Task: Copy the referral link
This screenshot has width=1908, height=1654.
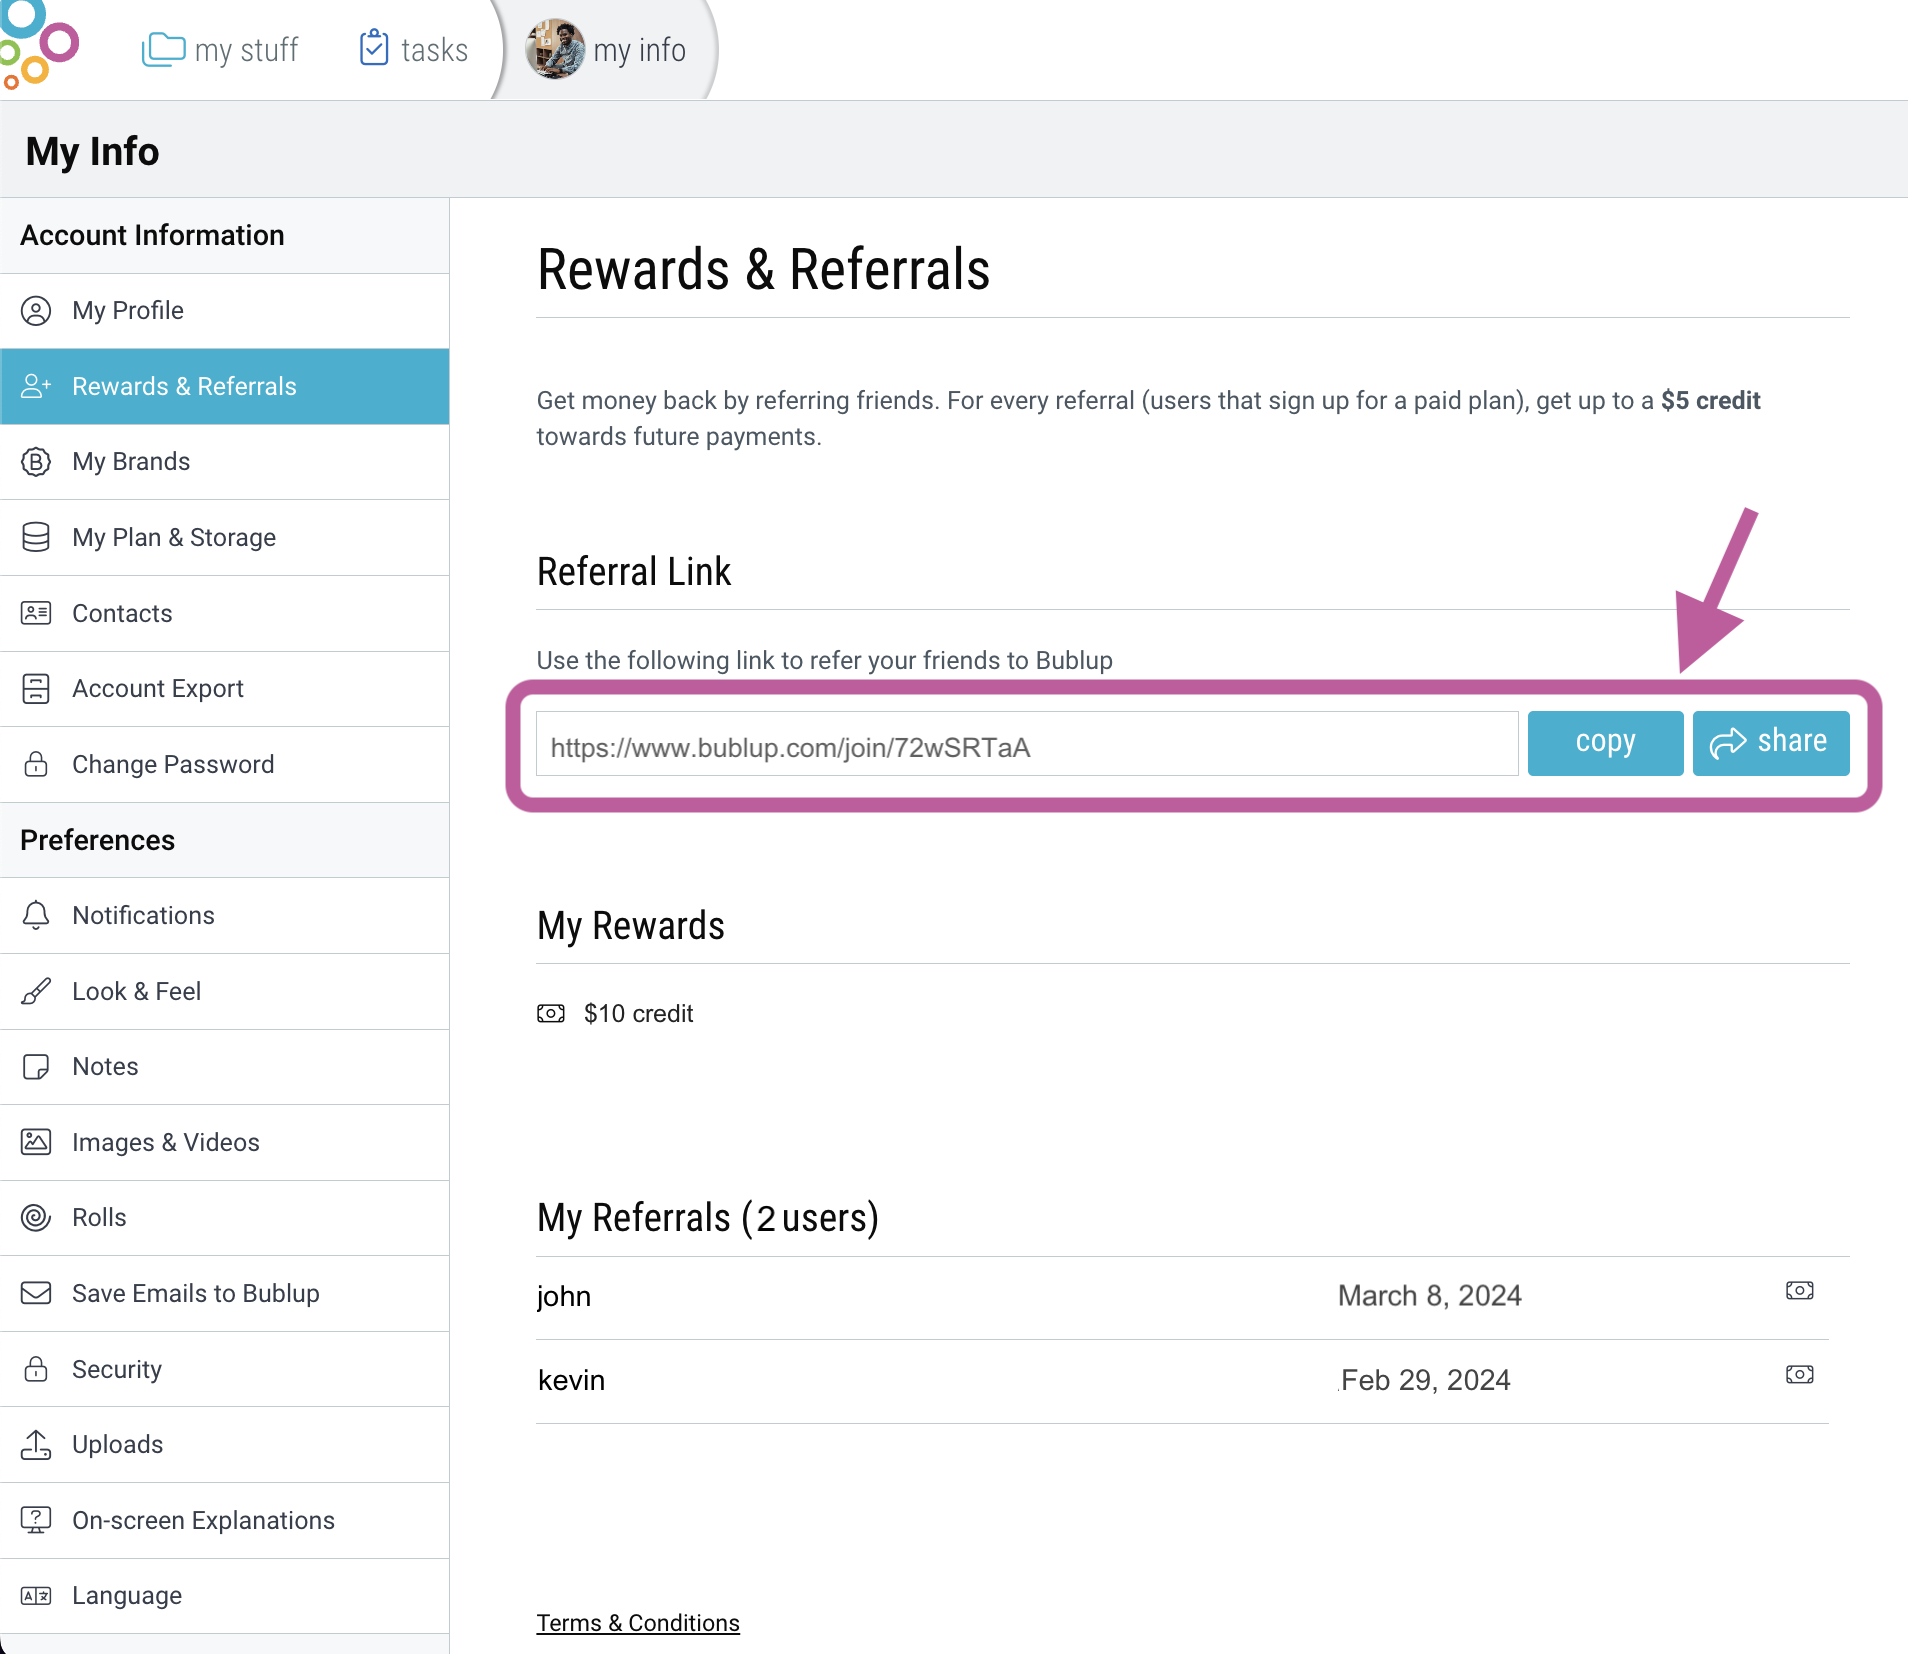Action: point(1605,743)
